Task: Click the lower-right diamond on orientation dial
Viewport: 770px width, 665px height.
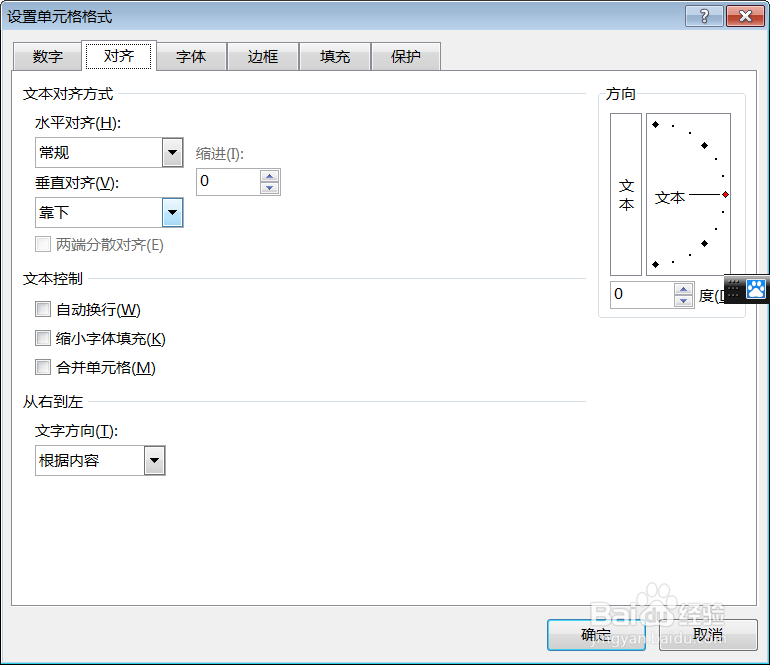Action: pos(705,244)
